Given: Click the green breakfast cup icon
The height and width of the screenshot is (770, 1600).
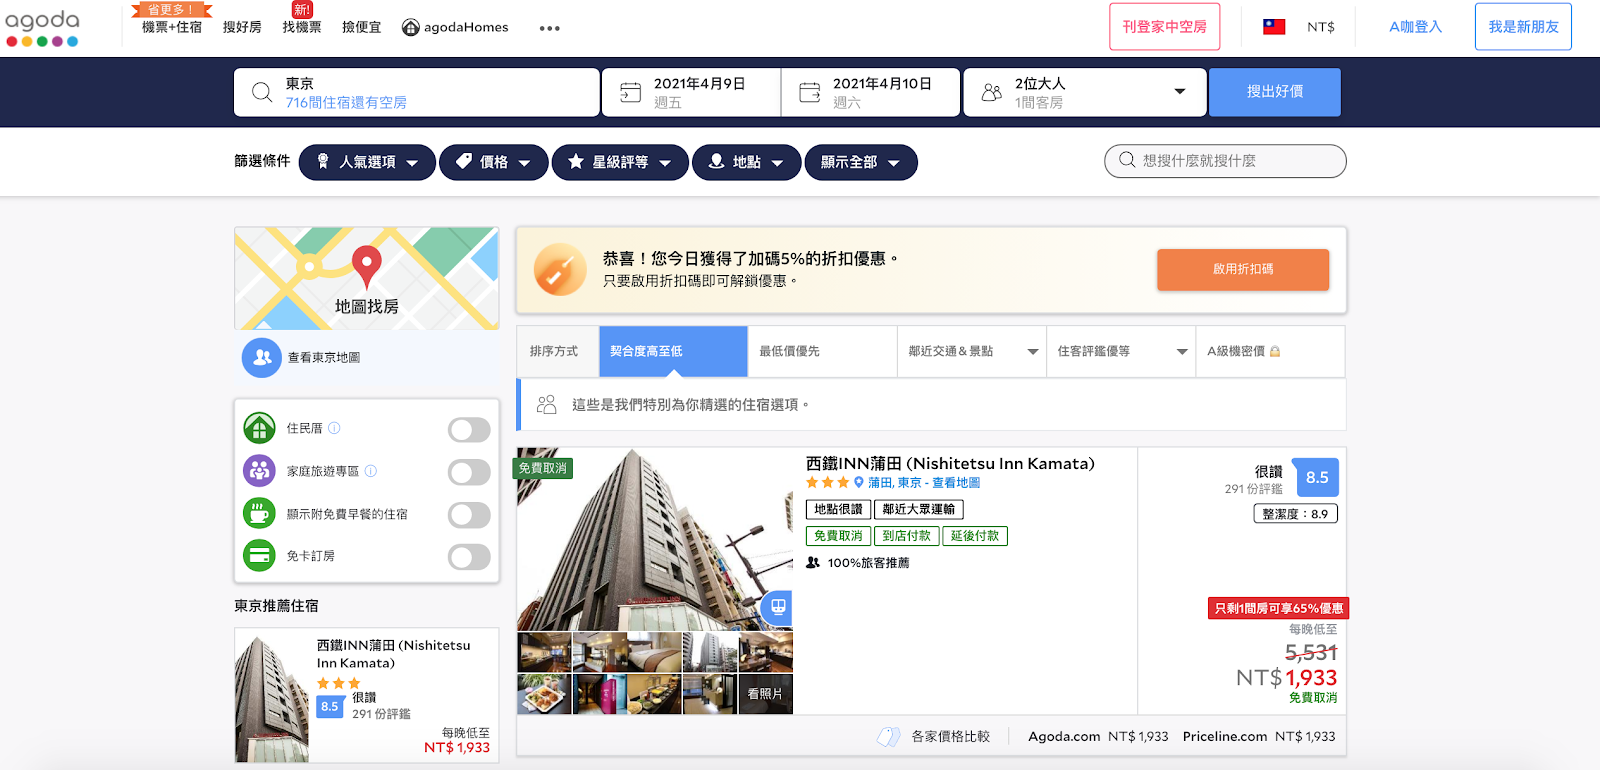Looking at the screenshot, I should [260, 513].
